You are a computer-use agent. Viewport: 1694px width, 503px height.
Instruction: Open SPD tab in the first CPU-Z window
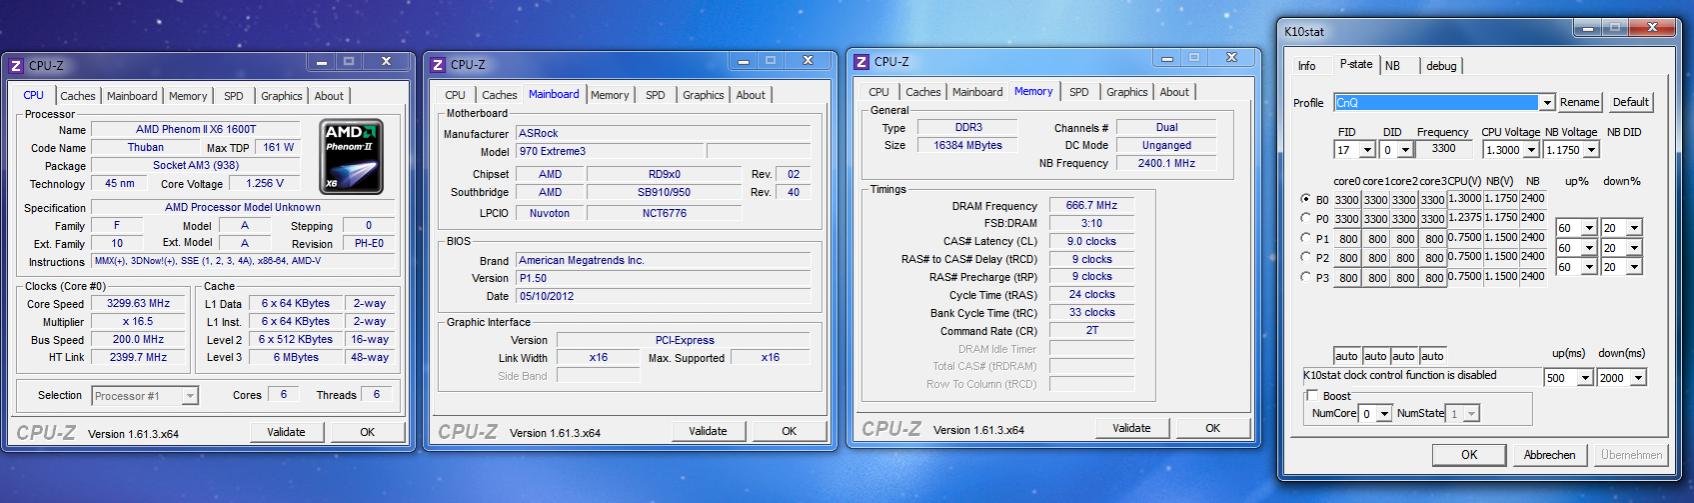pos(233,96)
